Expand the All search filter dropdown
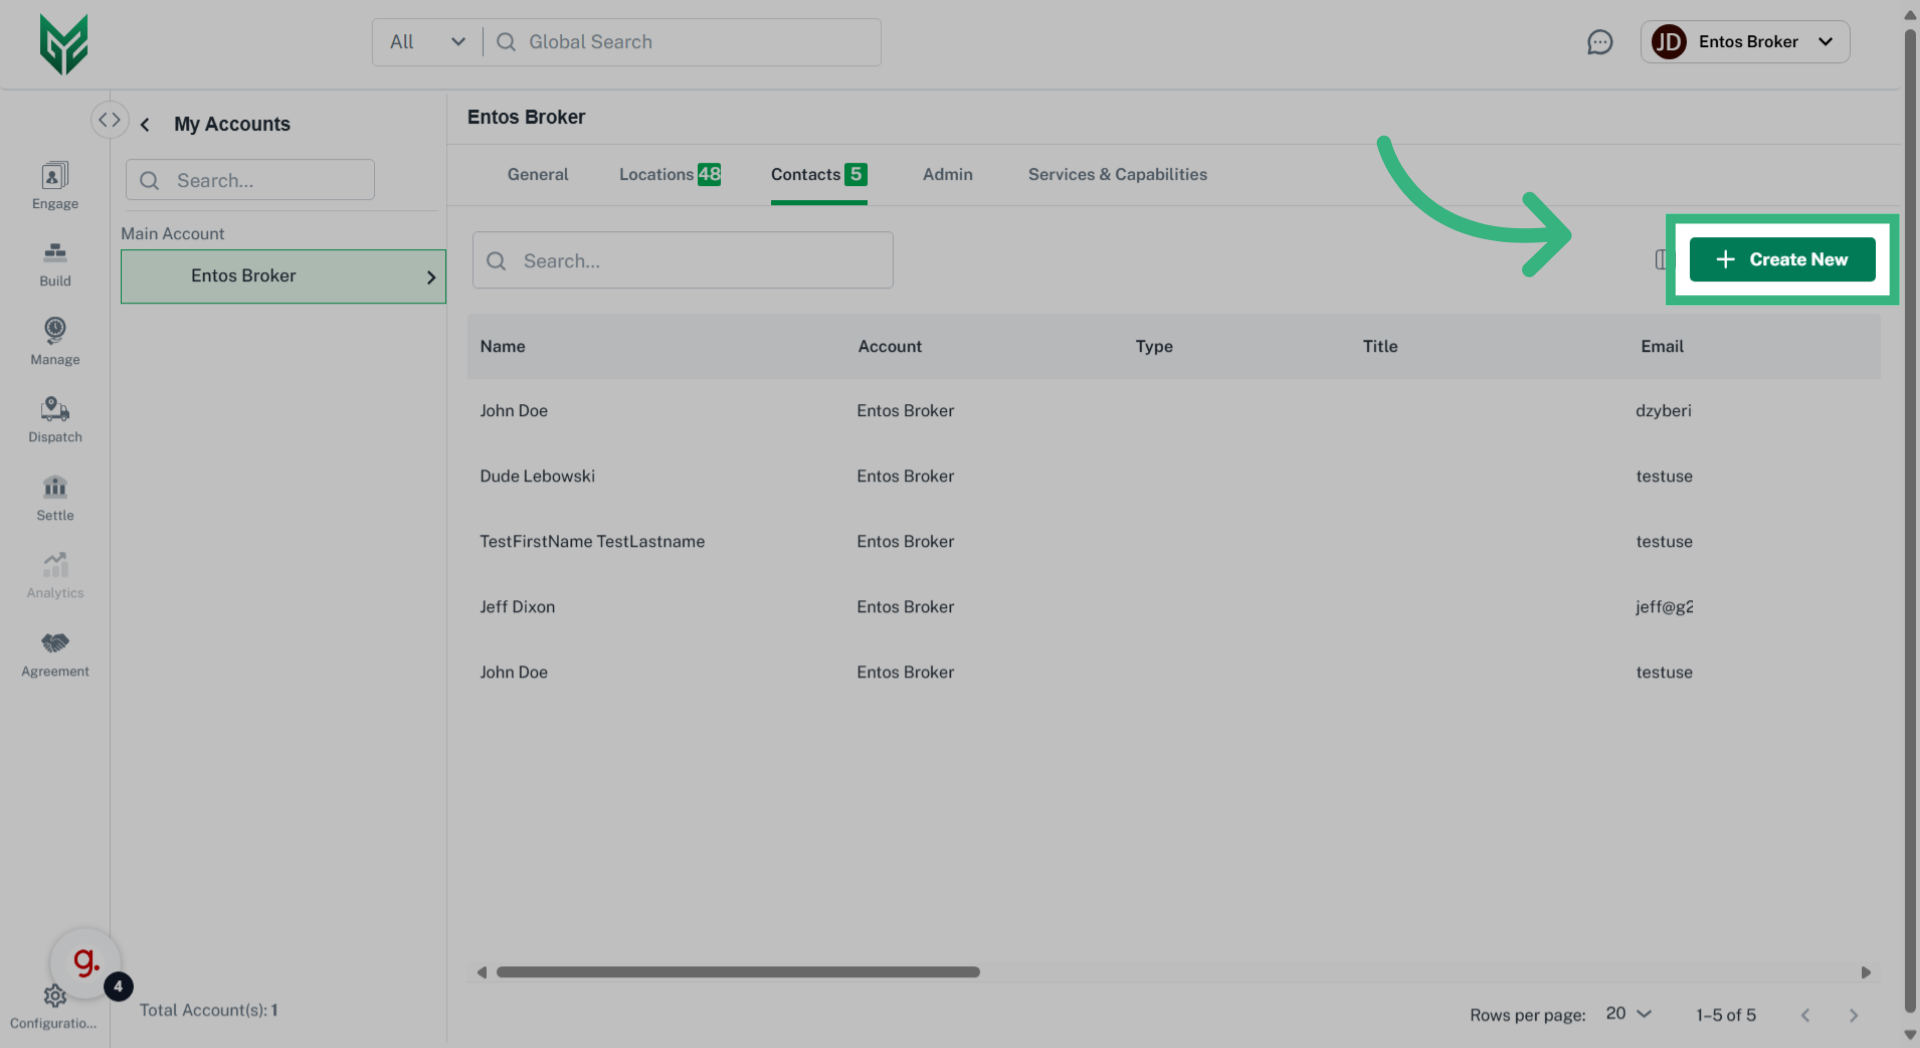1920x1048 pixels. pos(427,42)
